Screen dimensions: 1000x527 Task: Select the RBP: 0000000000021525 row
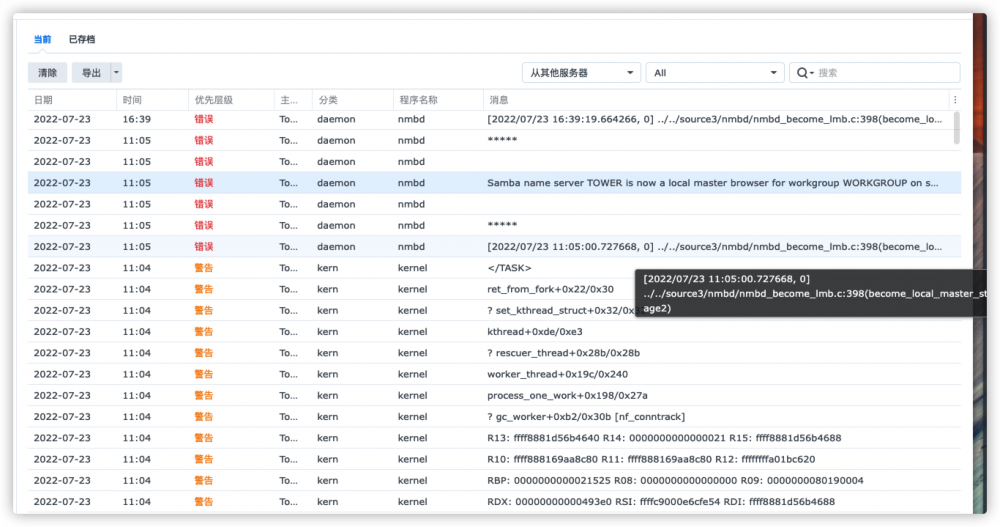coord(494,480)
